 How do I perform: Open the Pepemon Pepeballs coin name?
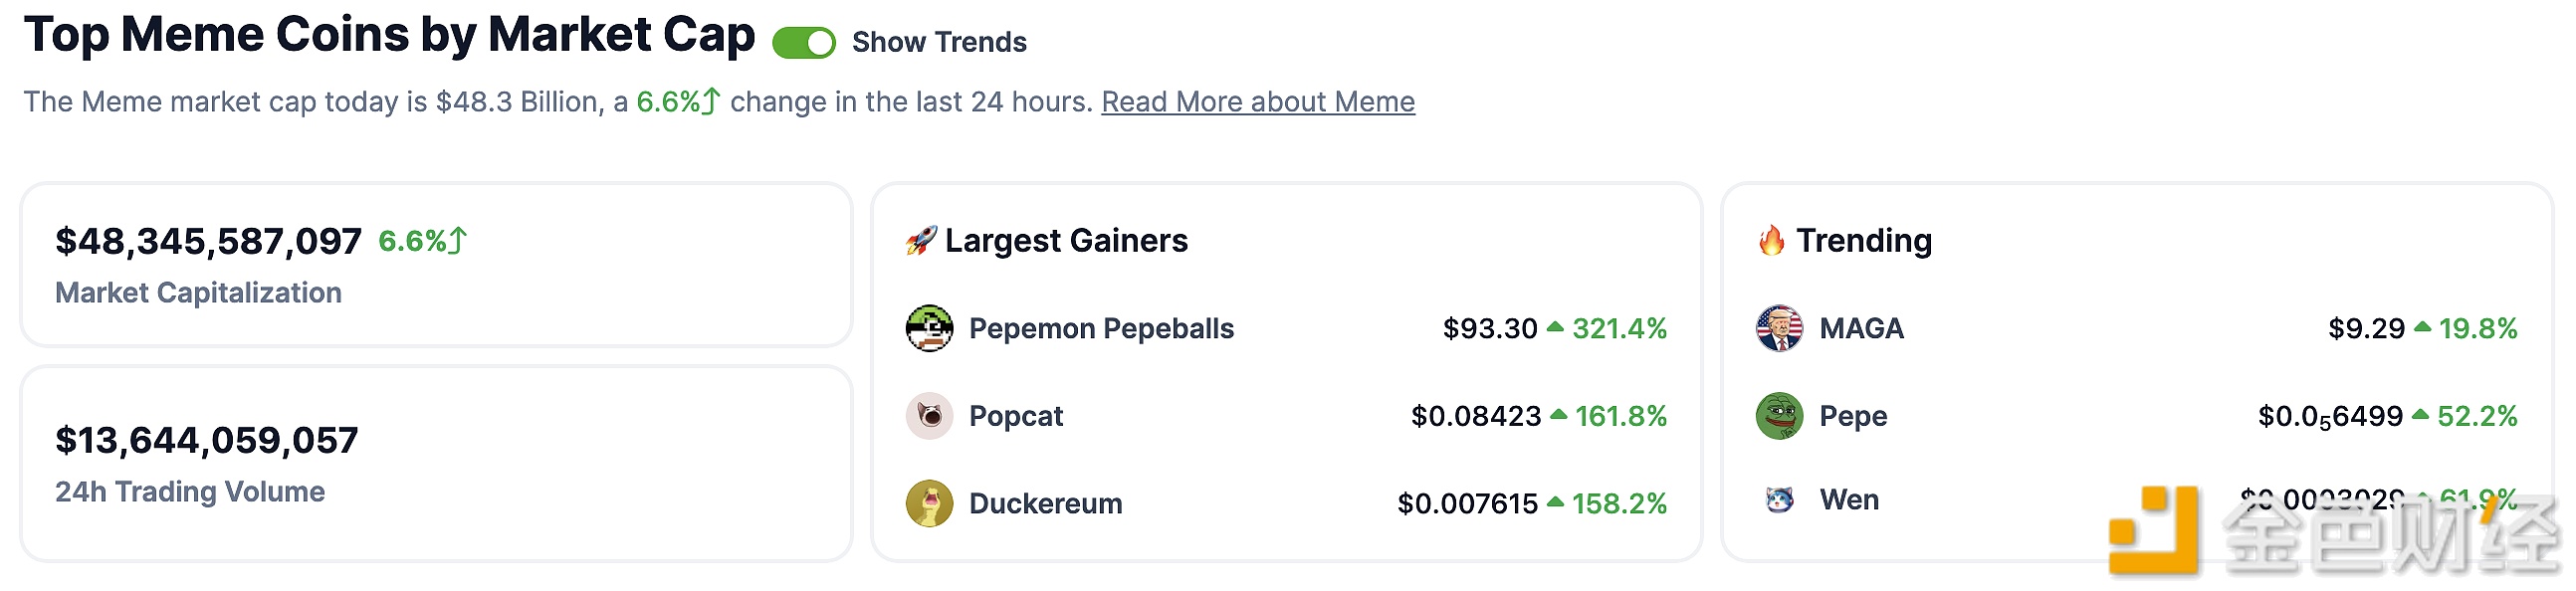(x=1101, y=328)
